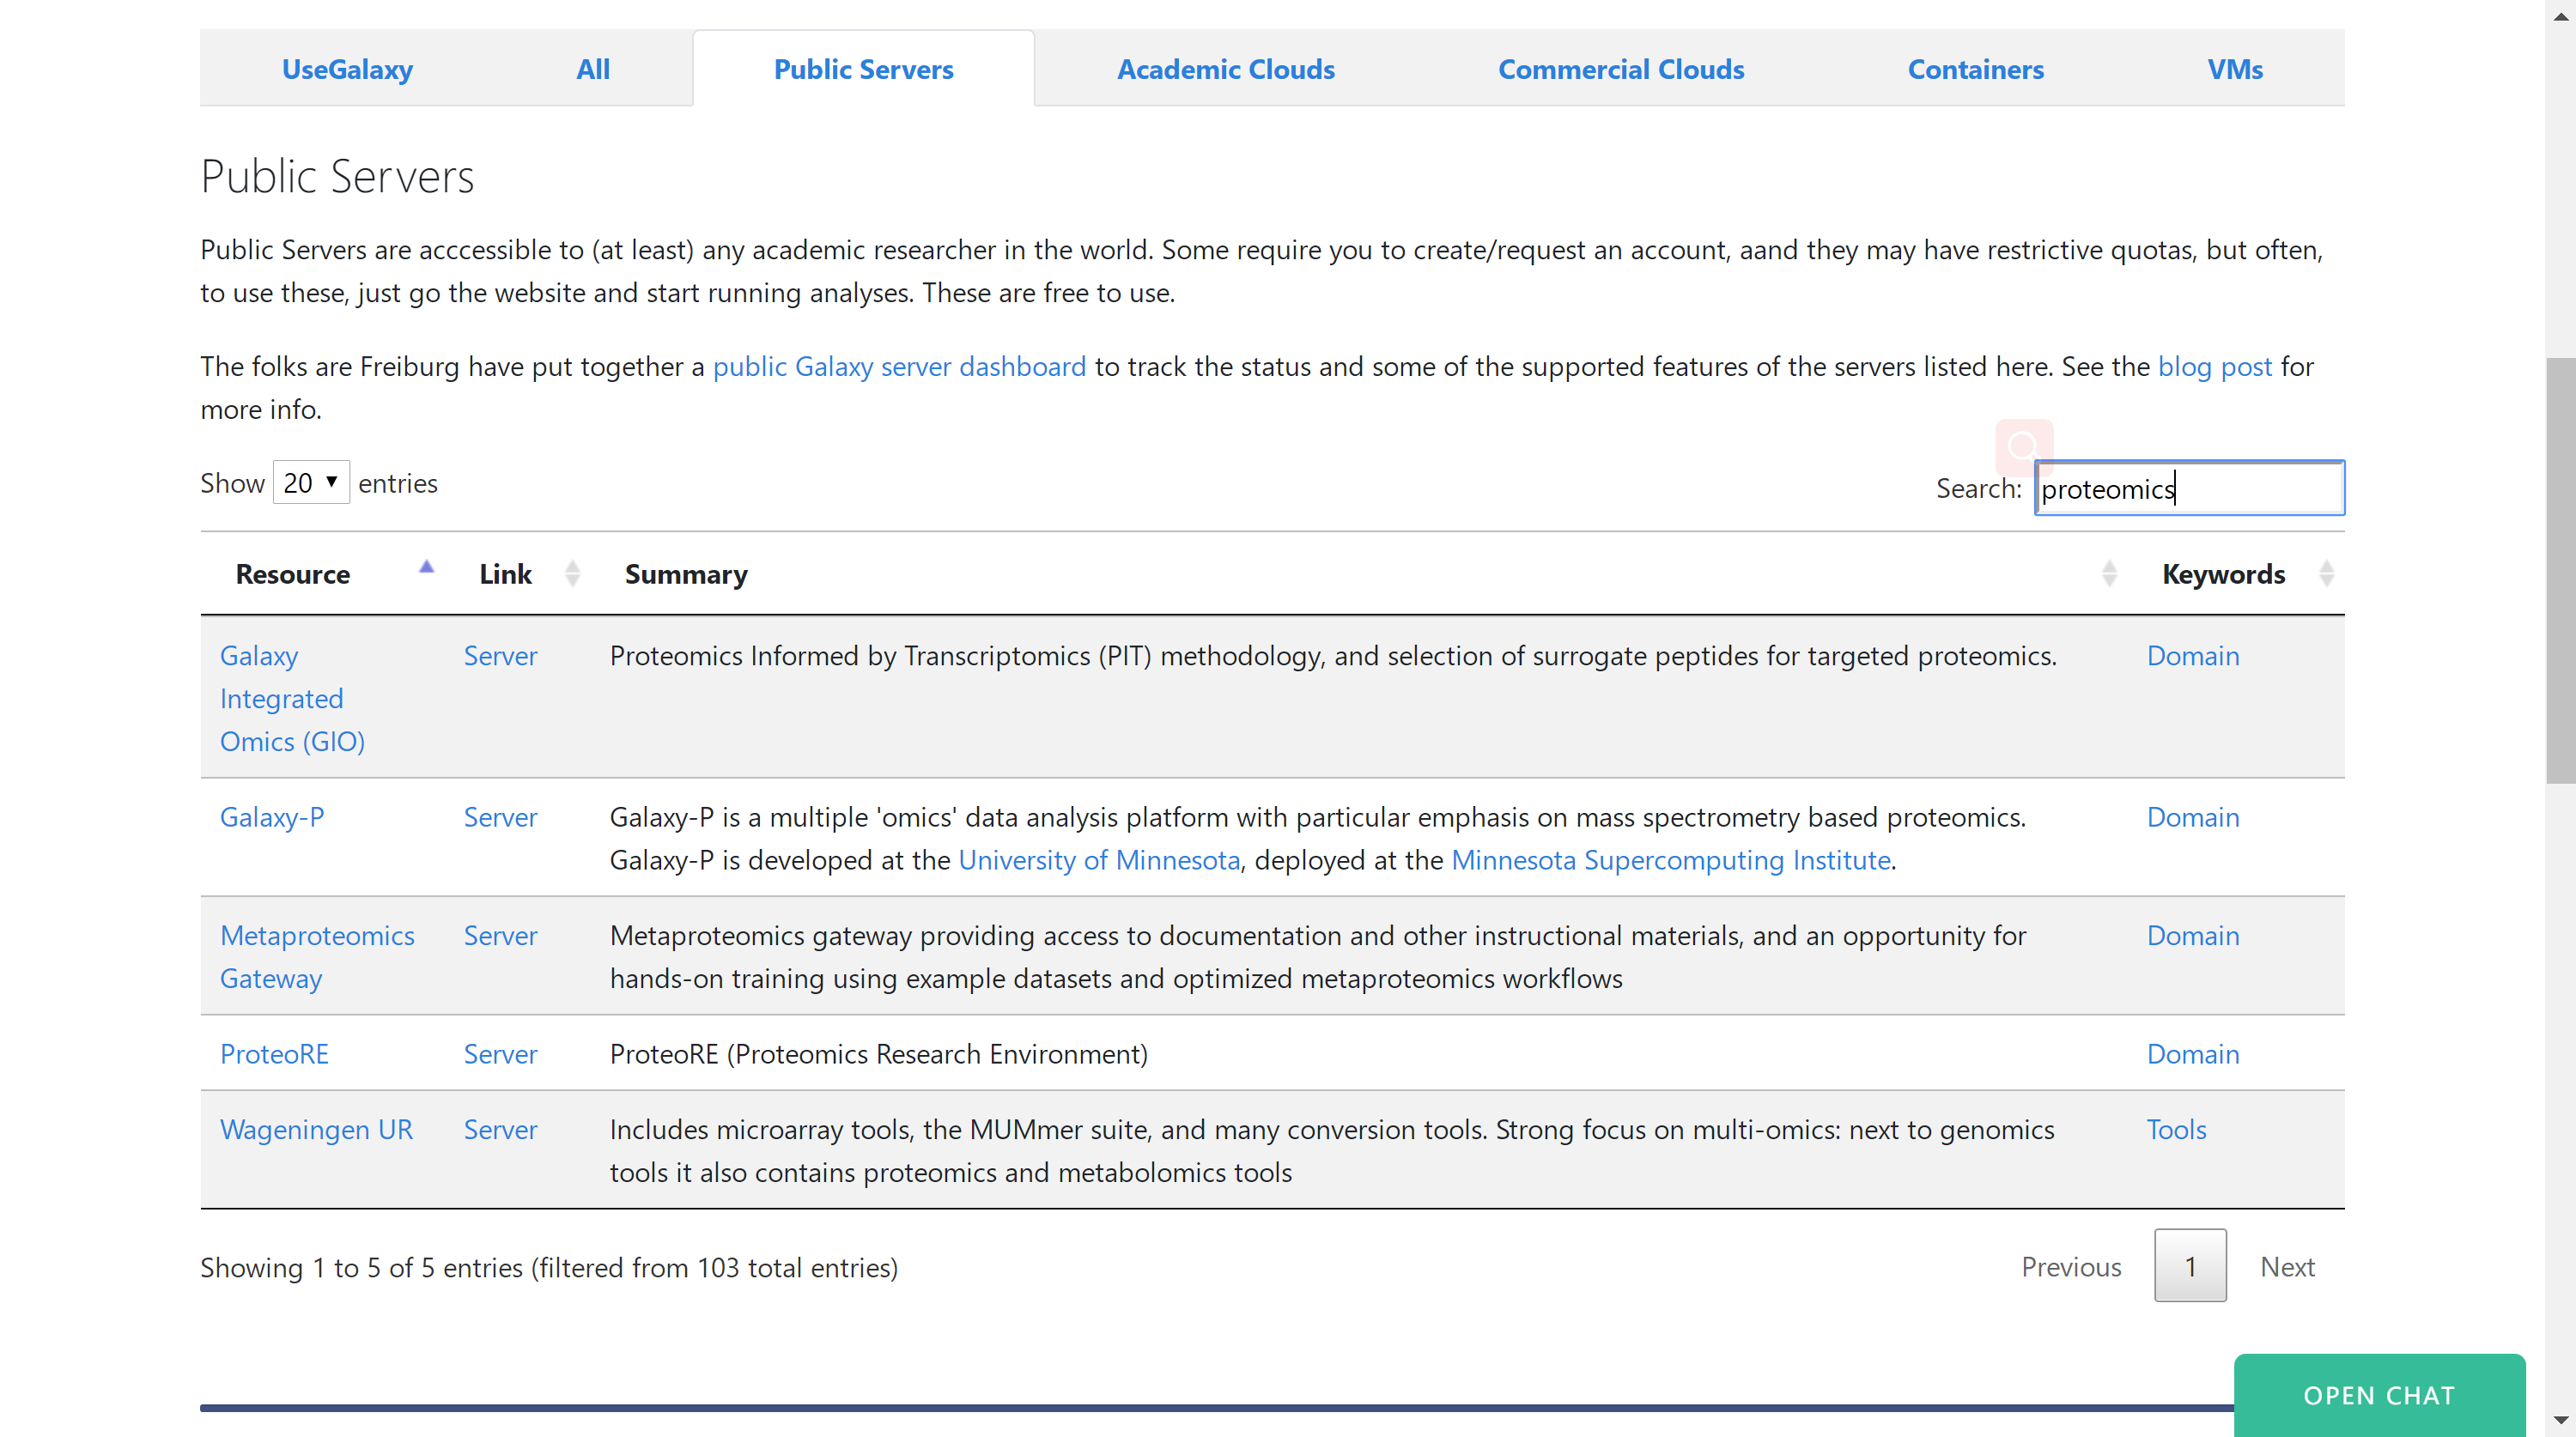Click the scrollbar up arrow
2576x1437 pixels.
coord(2560,16)
